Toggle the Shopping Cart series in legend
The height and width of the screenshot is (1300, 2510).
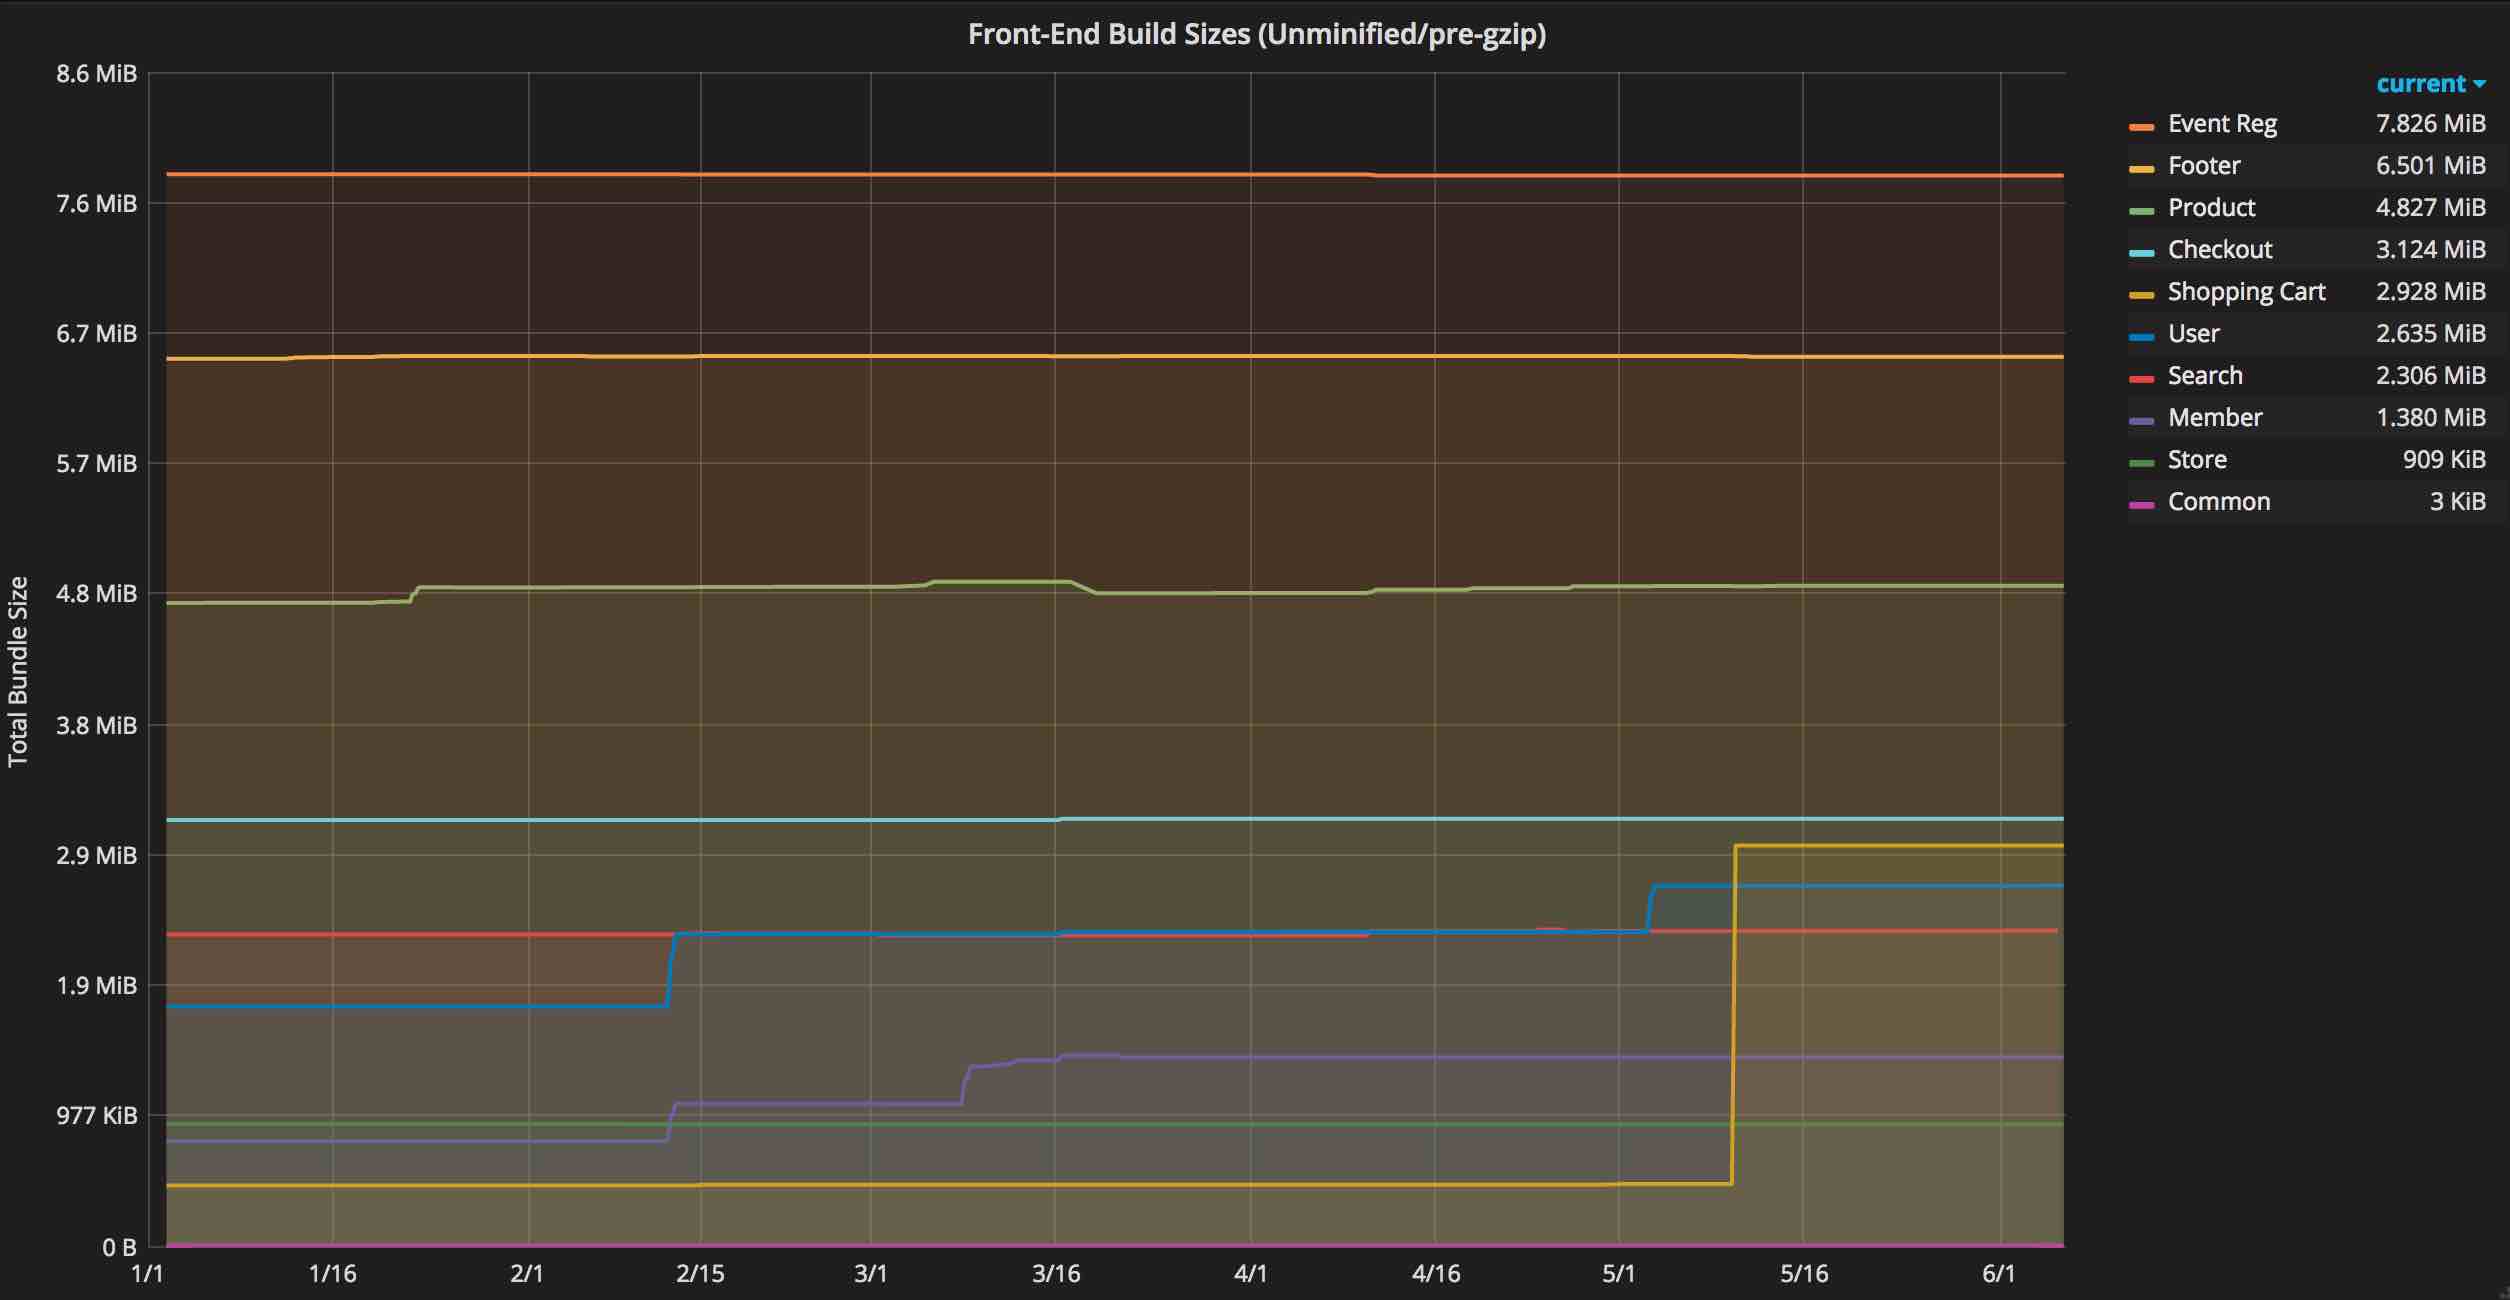tap(2246, 292)
